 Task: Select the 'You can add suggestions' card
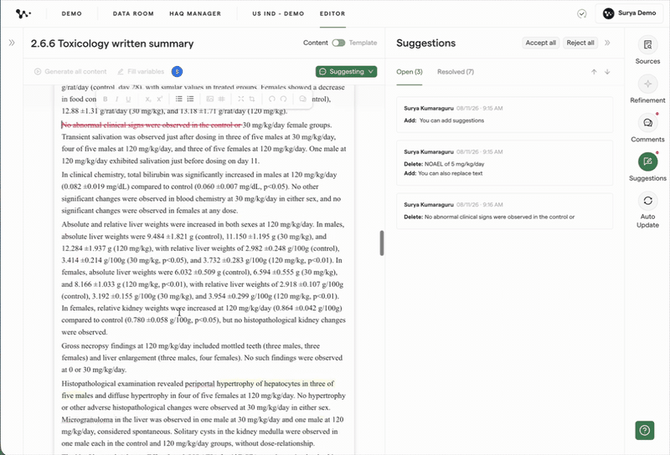pos(505,114)
